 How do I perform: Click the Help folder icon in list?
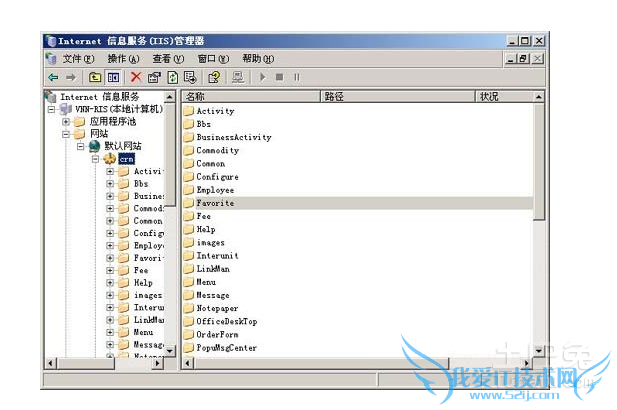[189, 229]
